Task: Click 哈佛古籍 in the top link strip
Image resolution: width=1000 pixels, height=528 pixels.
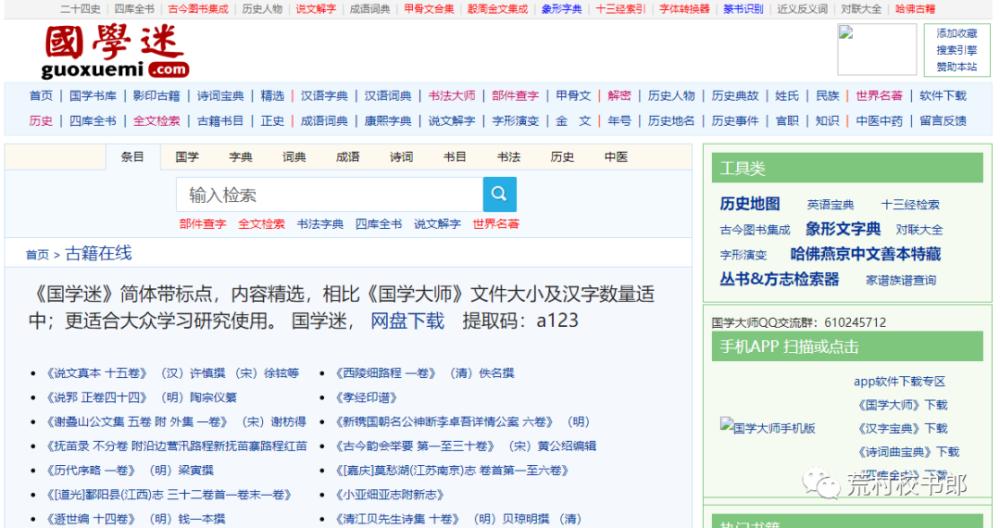Action: tap(915, 9)
